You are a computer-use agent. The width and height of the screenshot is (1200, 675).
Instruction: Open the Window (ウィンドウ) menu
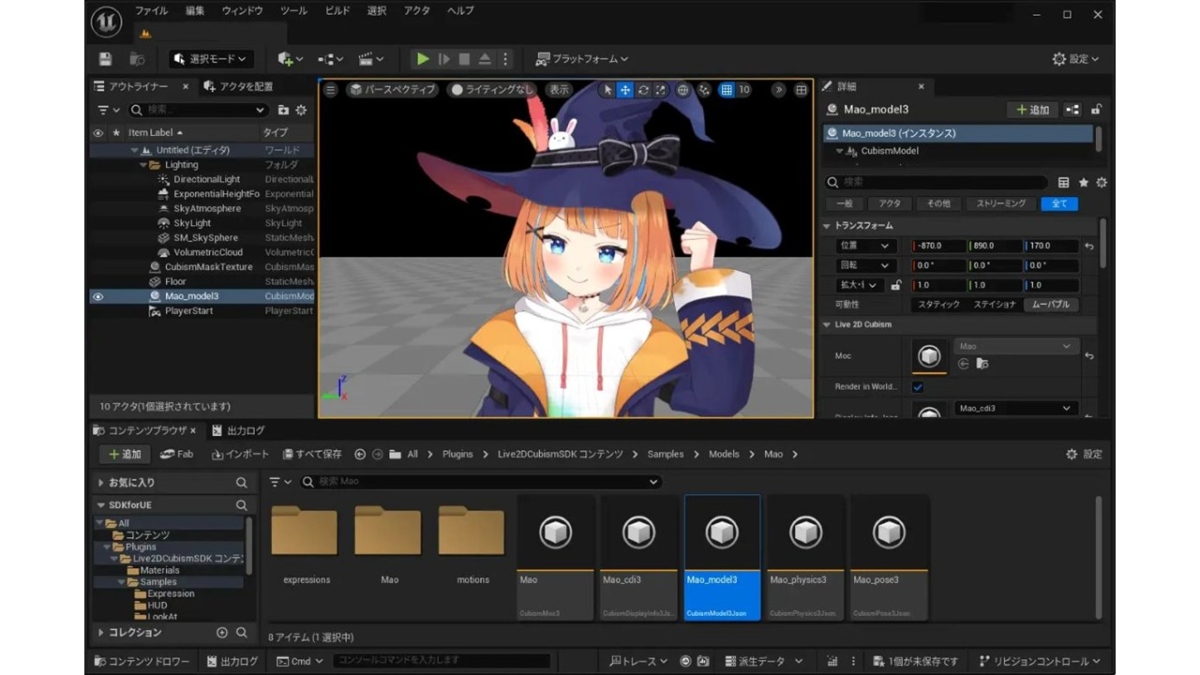(x=242, y=11)
